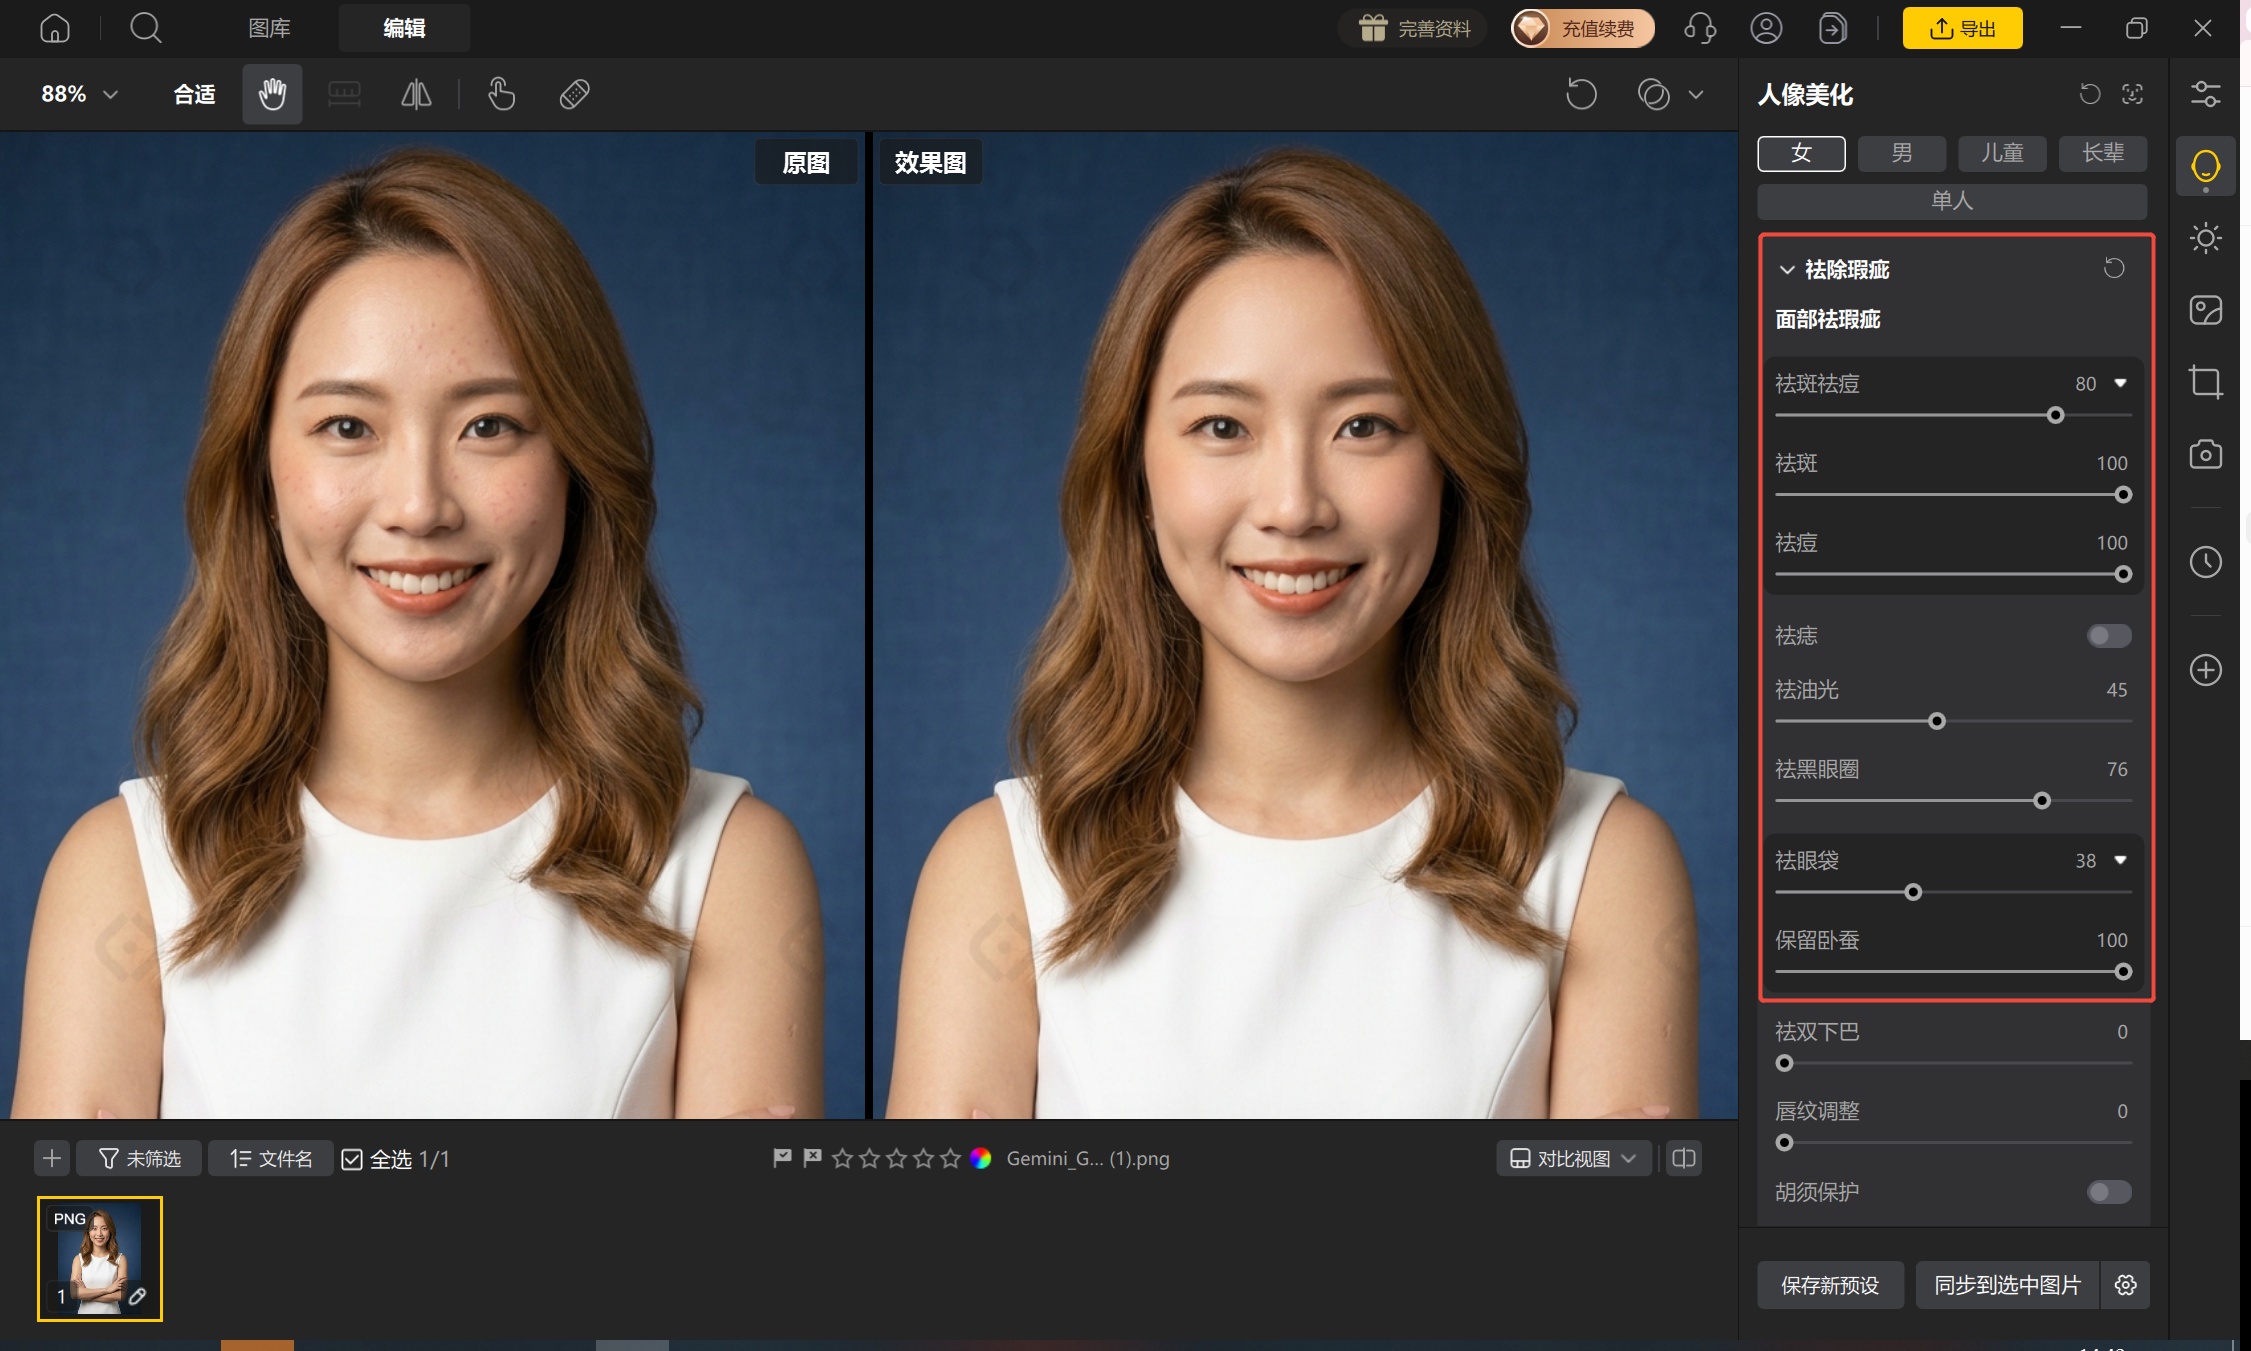Image resolution: width=2251 pixels, height=1351 pixels.
Task: Open customer support headset icon
Action: [1700, 28]
